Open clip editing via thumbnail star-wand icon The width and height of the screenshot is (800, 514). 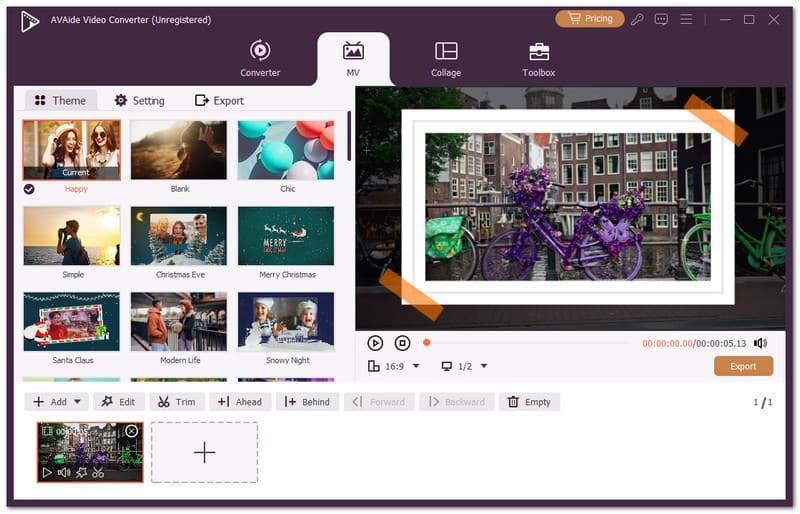coord(81,473)
